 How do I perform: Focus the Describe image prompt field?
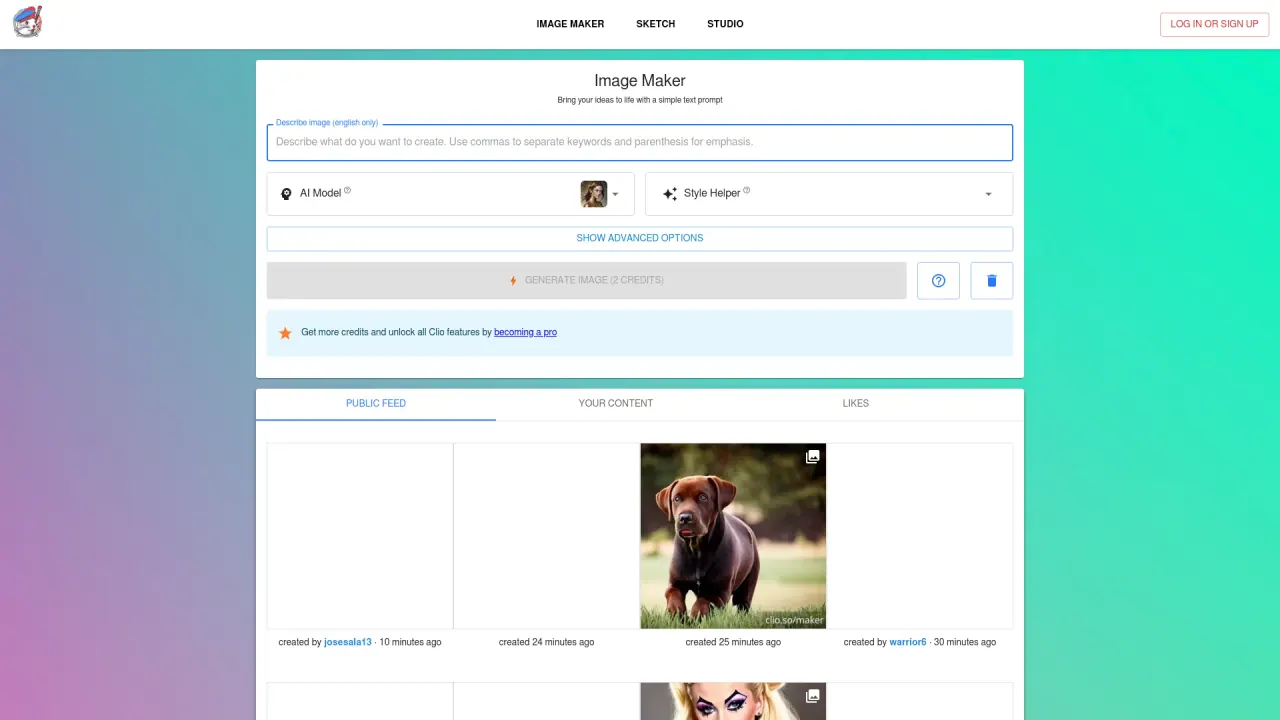click(x=640, y=142)
